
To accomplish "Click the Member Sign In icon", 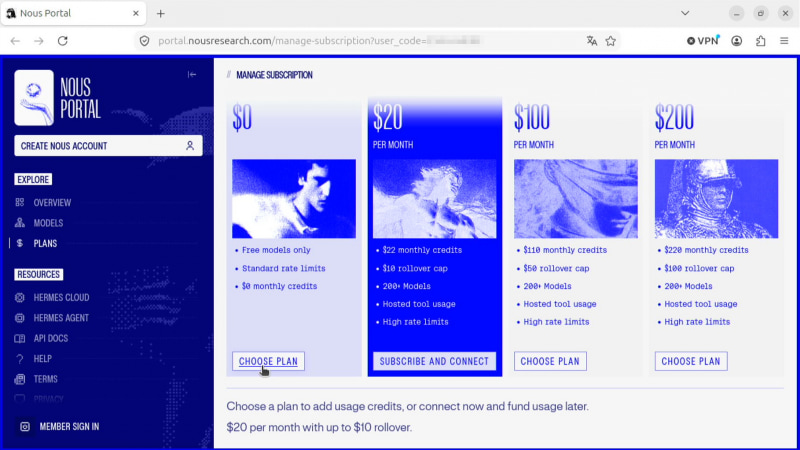I will coord(24,427).
